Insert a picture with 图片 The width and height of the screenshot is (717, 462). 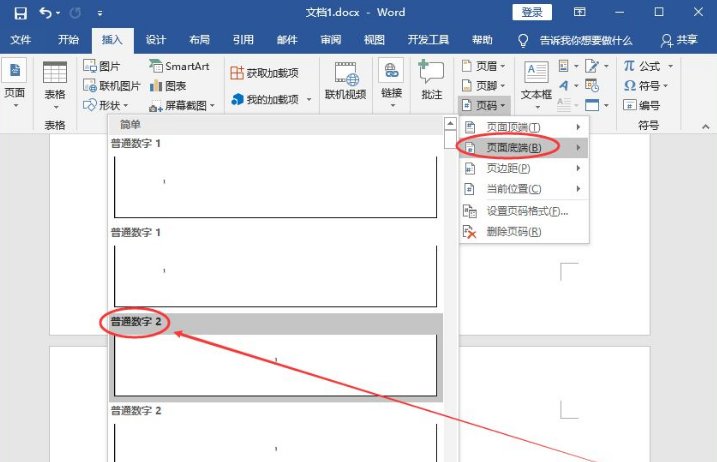click(x=102, y=66)
